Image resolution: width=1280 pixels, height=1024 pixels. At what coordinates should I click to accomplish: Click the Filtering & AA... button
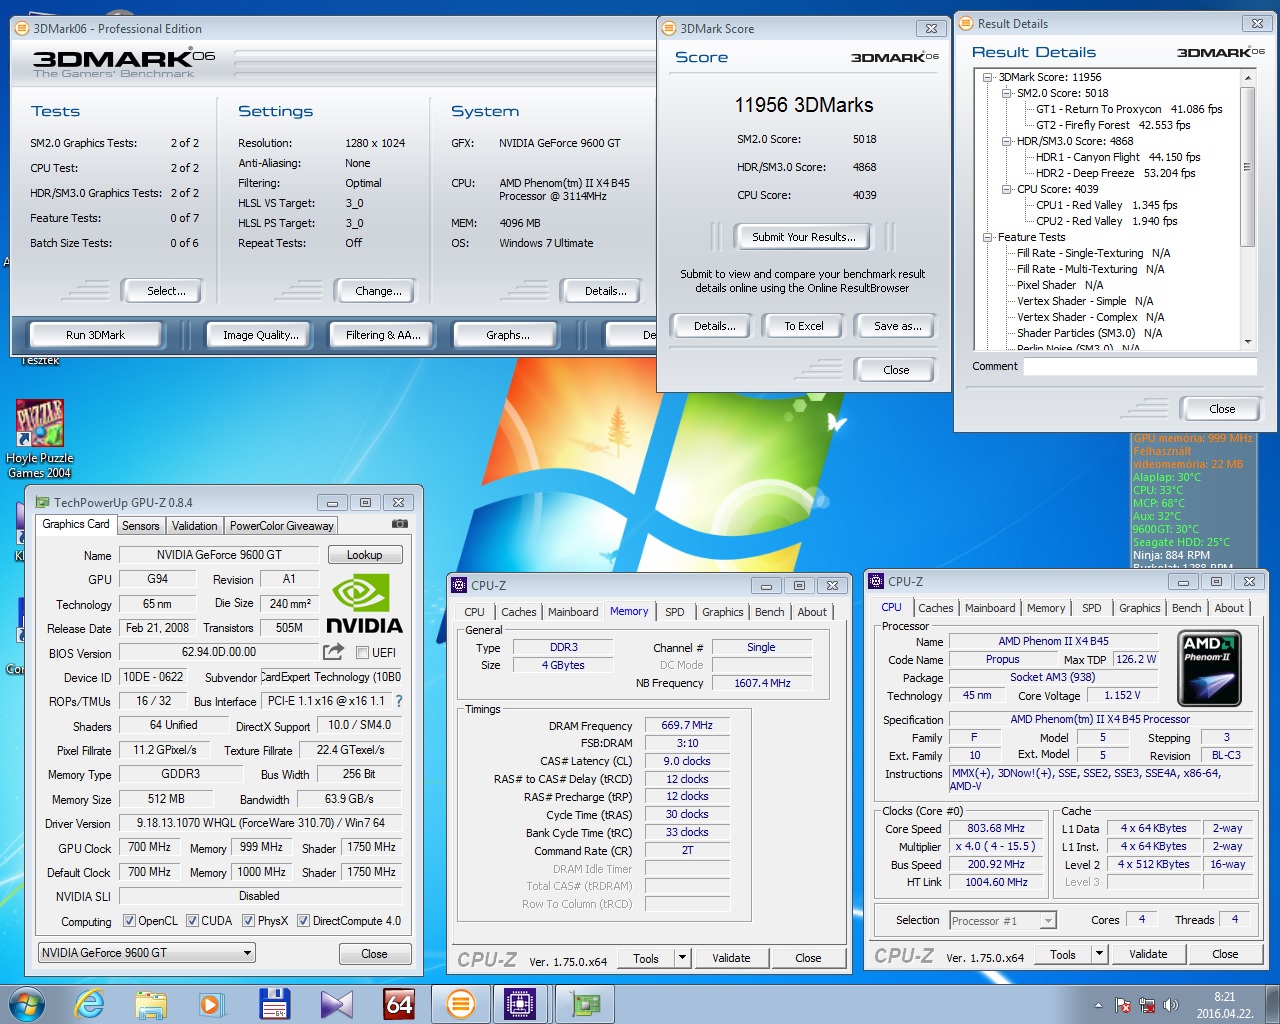coord(383,335)
